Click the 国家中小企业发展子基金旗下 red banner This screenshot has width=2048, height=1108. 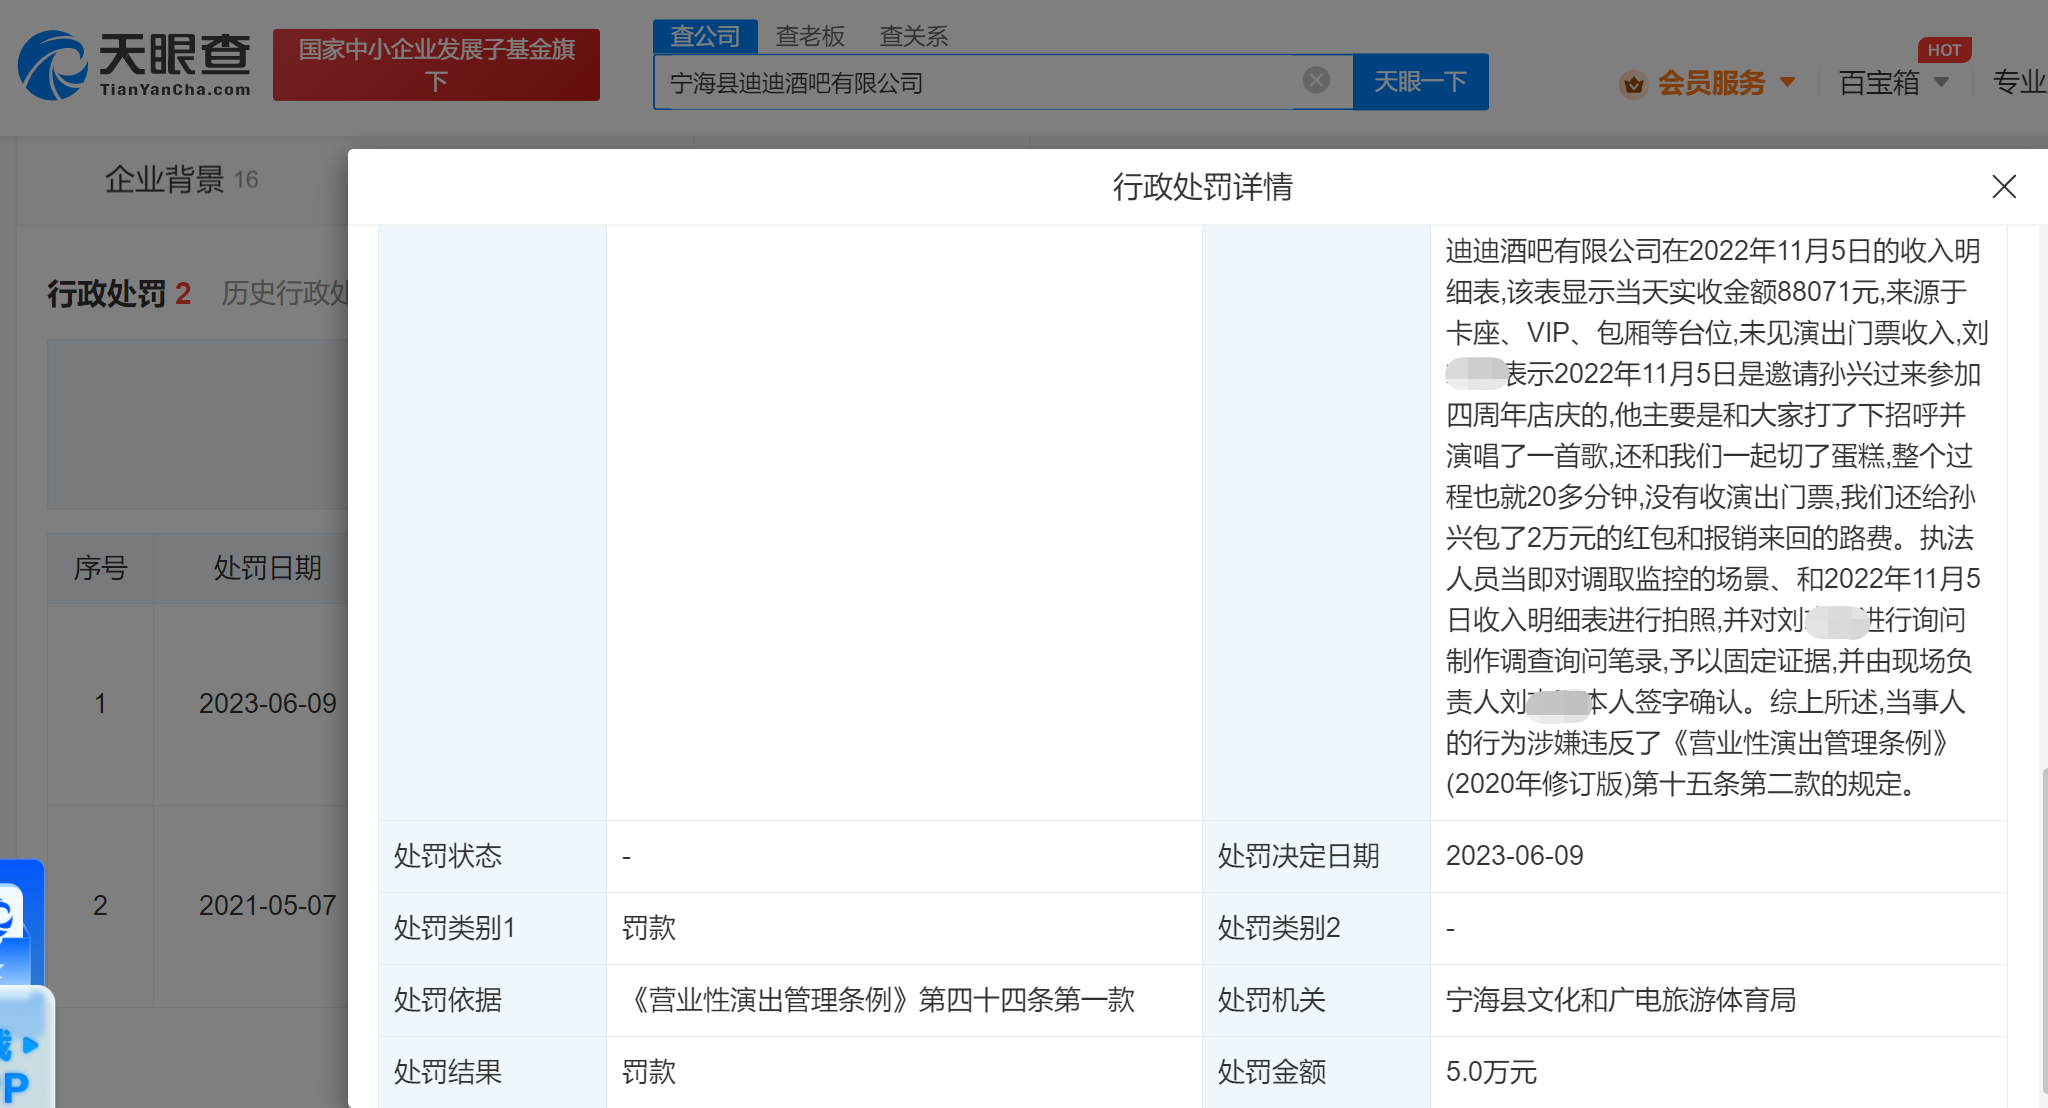pyautogui.click(x=436, y=65)
